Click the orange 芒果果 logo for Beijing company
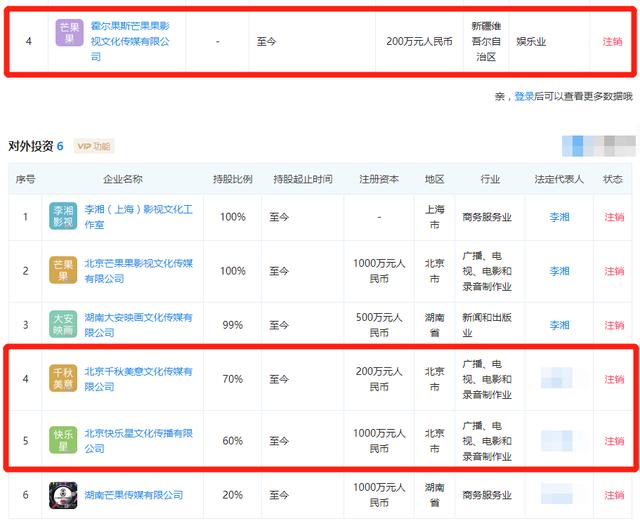The height and width of the screenshot is (521, 640). (x=63, y=270)
